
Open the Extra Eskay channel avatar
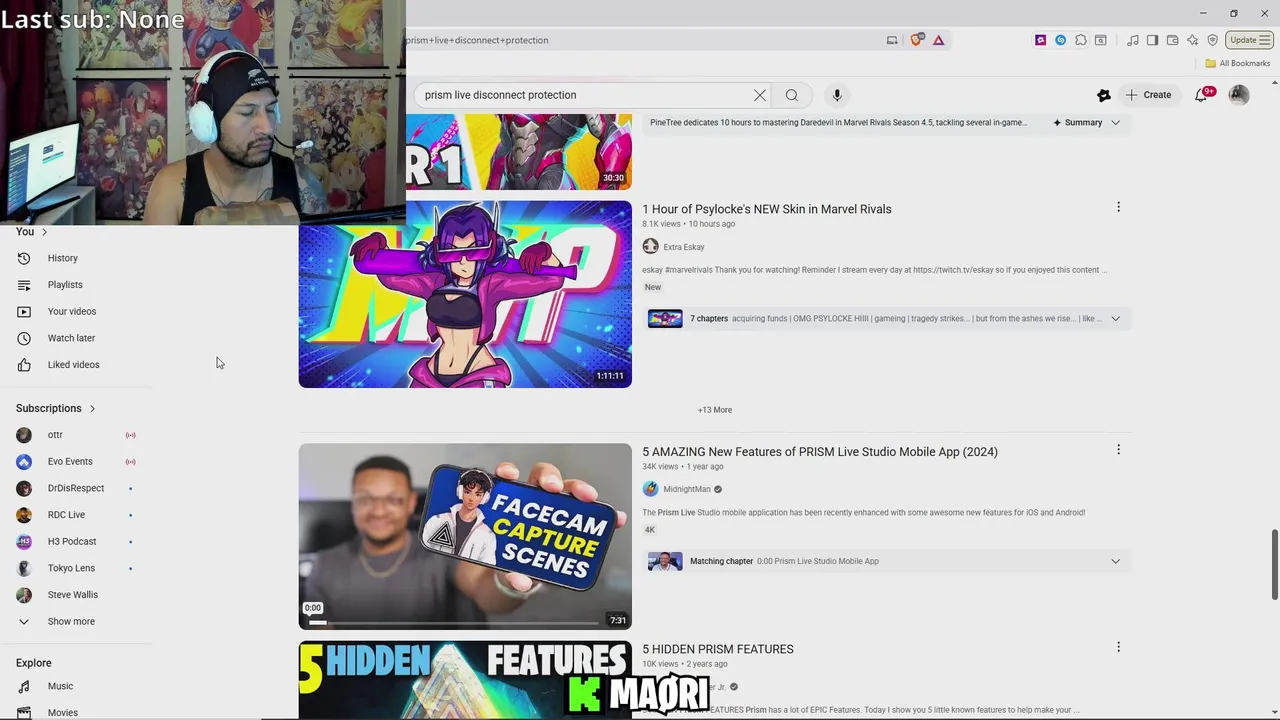(651, 247)
